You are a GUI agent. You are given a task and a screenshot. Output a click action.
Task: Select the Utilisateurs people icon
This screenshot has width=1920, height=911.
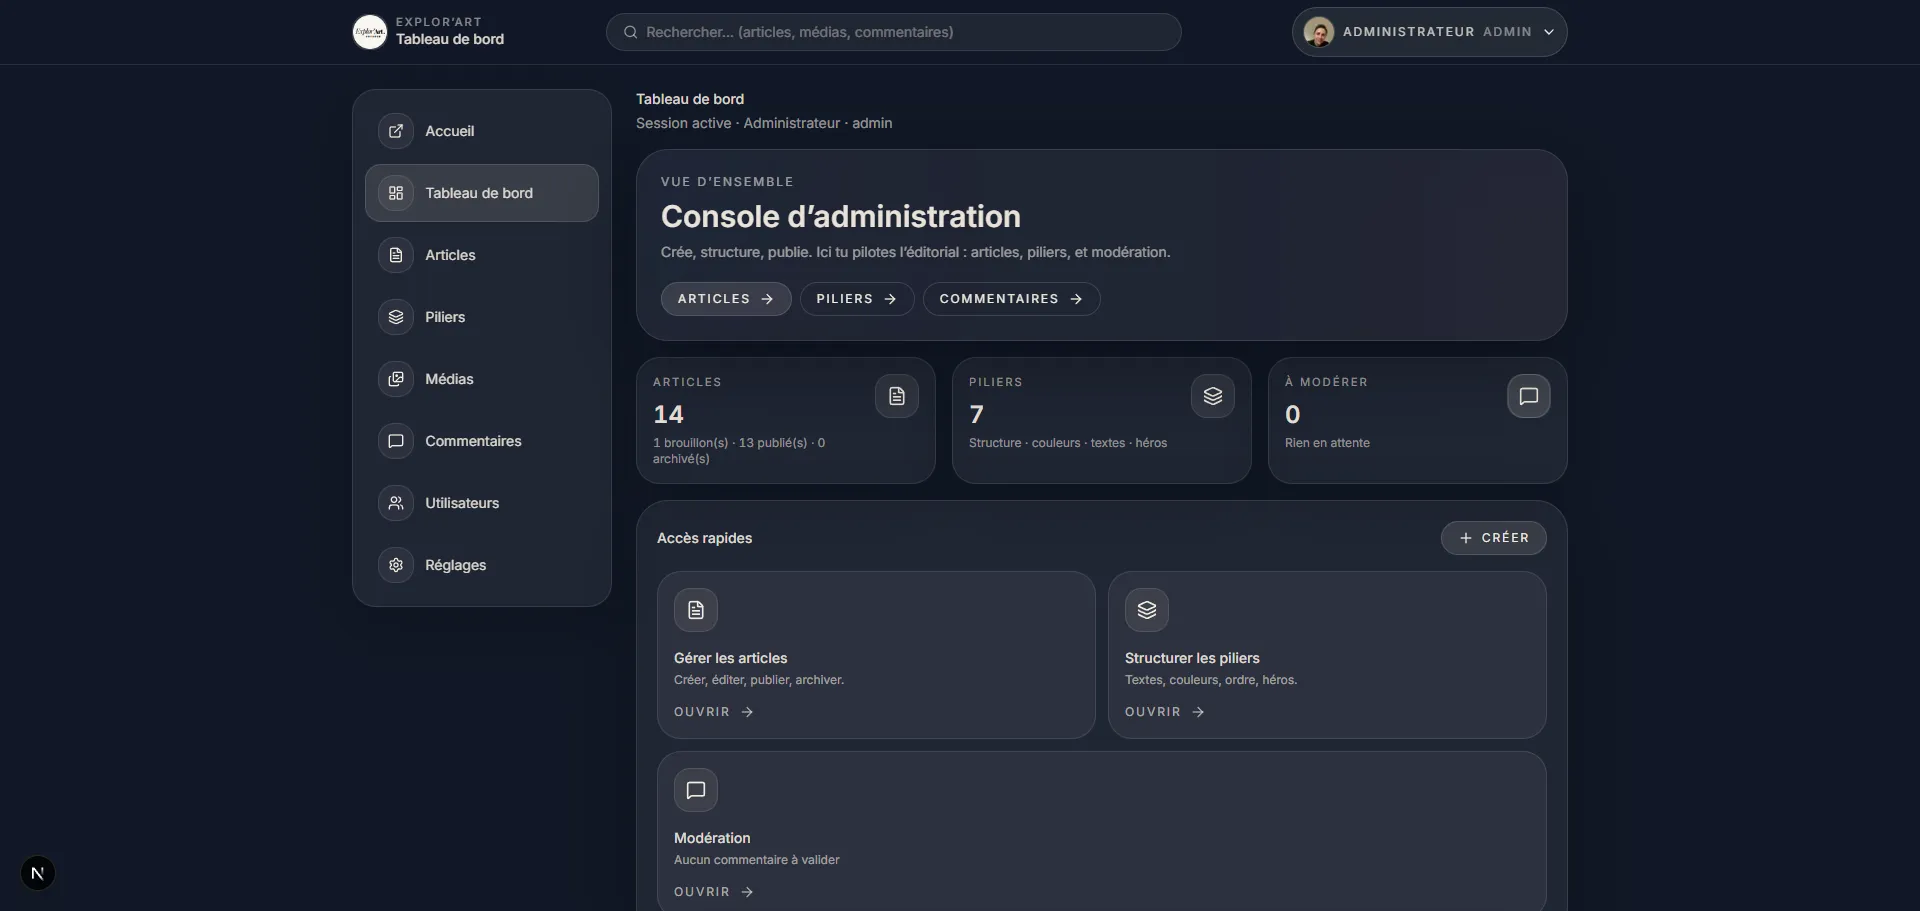coord(396,503)
